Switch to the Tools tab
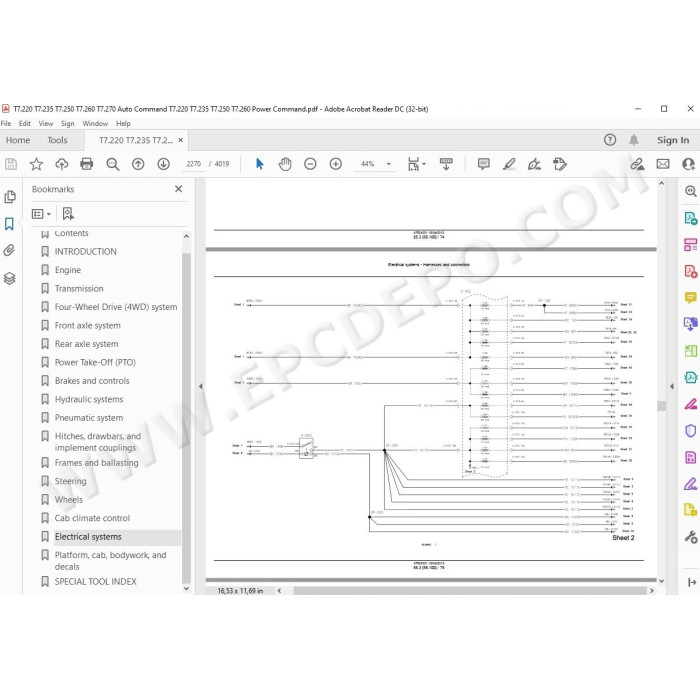This screenshot has width=700, height=700. tap(58, 140)
